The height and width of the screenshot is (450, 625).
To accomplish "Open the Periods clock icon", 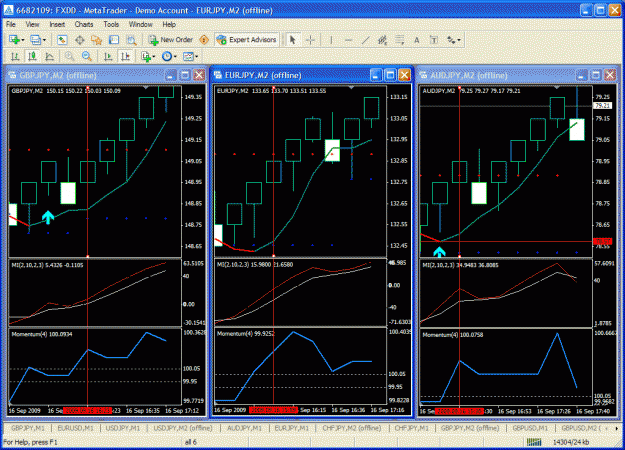I will 167,57.
